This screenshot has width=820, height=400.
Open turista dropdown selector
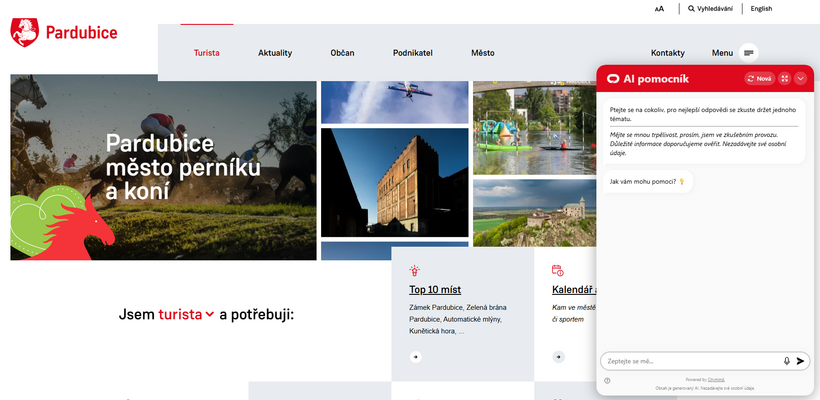click(186, 315)
